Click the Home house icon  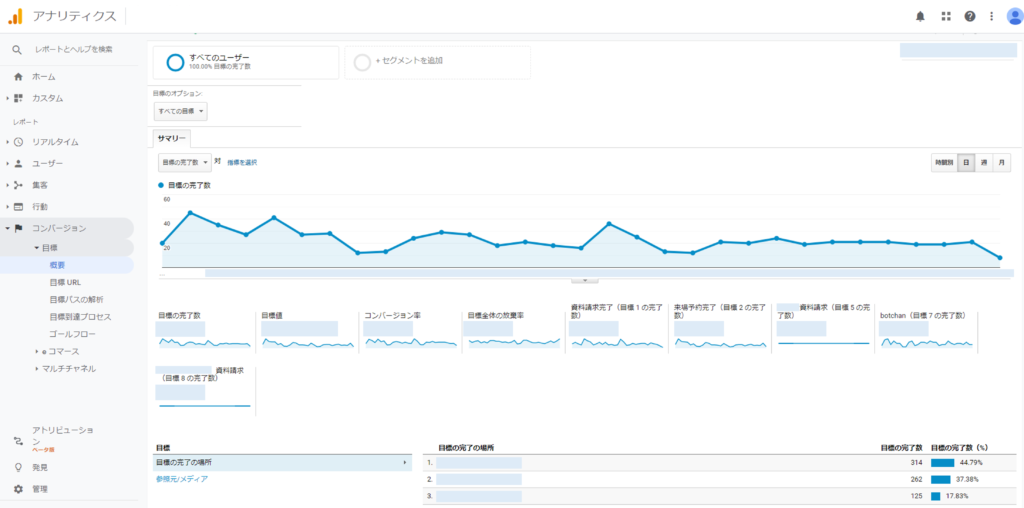click(18, 76)
